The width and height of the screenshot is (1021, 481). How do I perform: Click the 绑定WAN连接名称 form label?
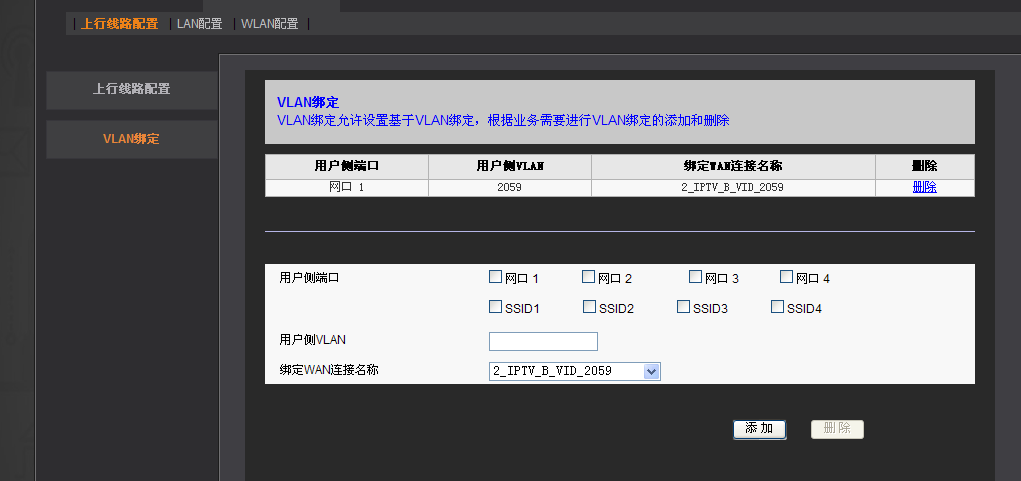[329, 370]
